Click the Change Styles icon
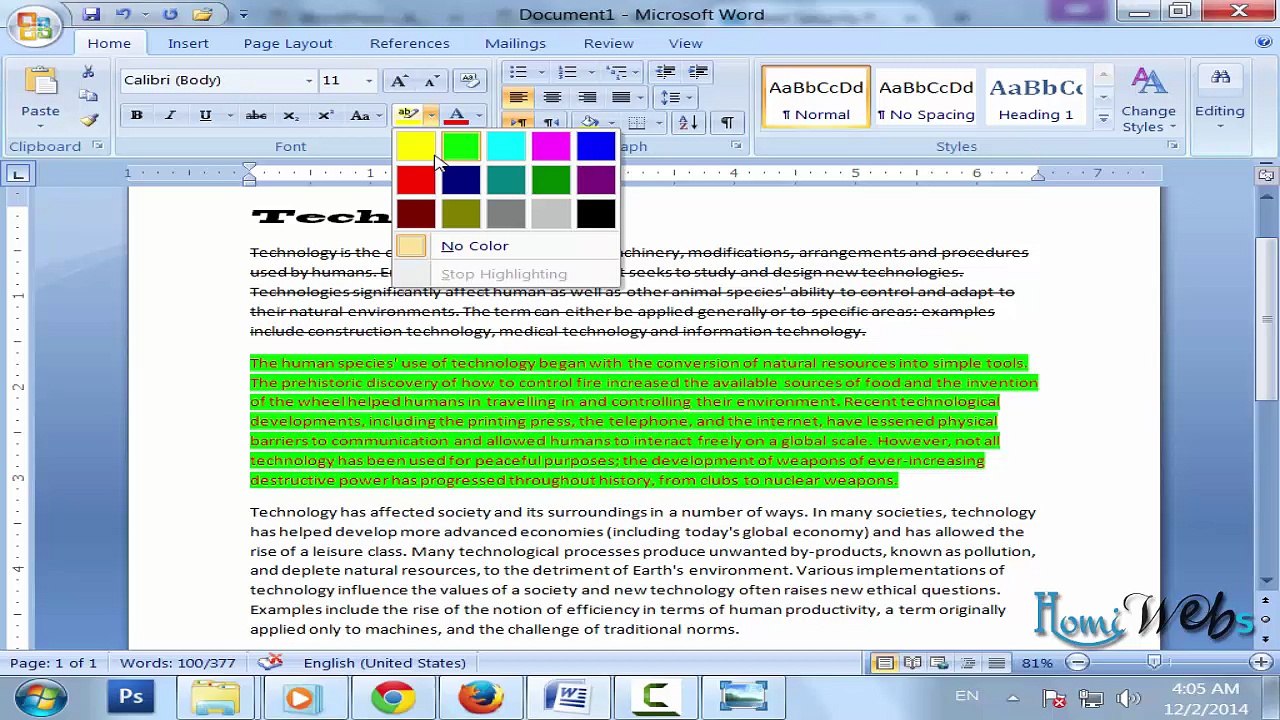 coord(1148,100)
